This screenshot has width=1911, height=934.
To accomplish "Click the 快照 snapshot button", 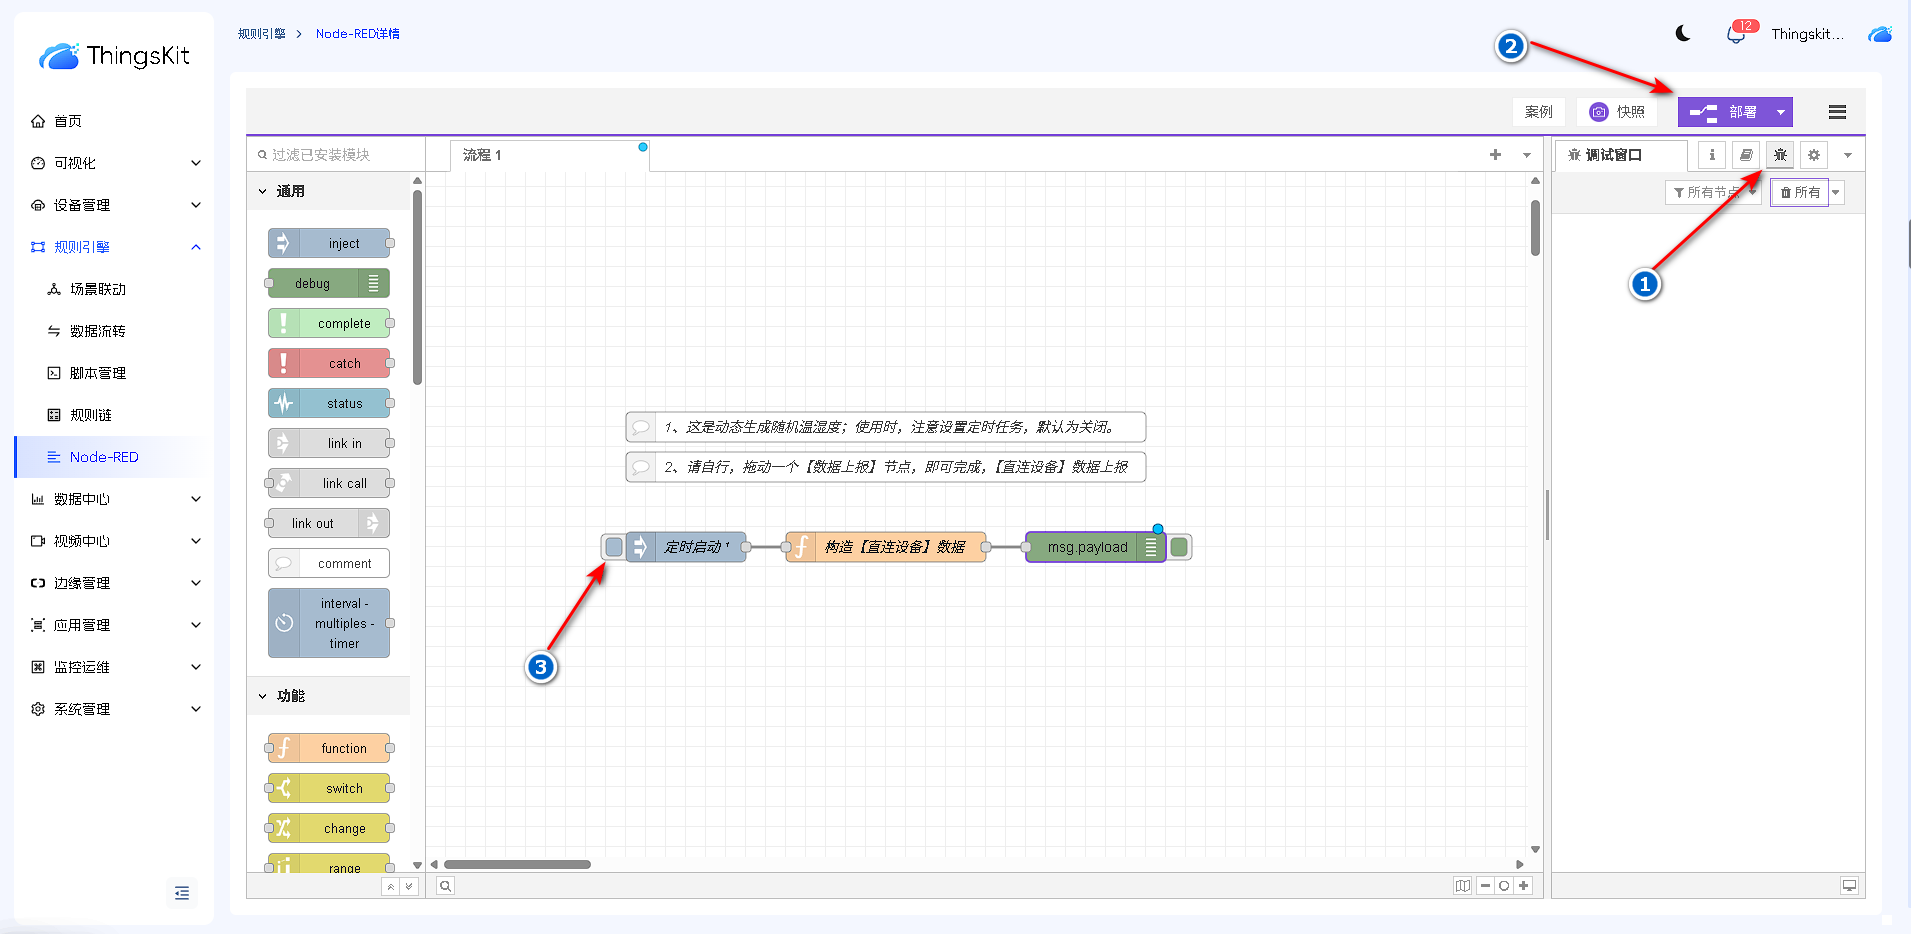I will pos(1617,112).
